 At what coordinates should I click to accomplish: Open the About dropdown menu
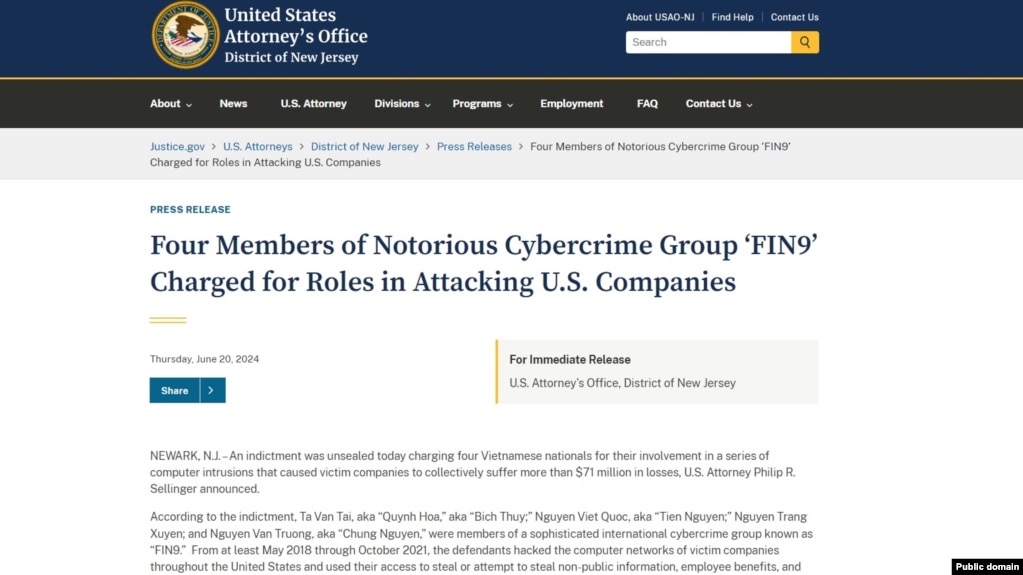coord(171,104)
